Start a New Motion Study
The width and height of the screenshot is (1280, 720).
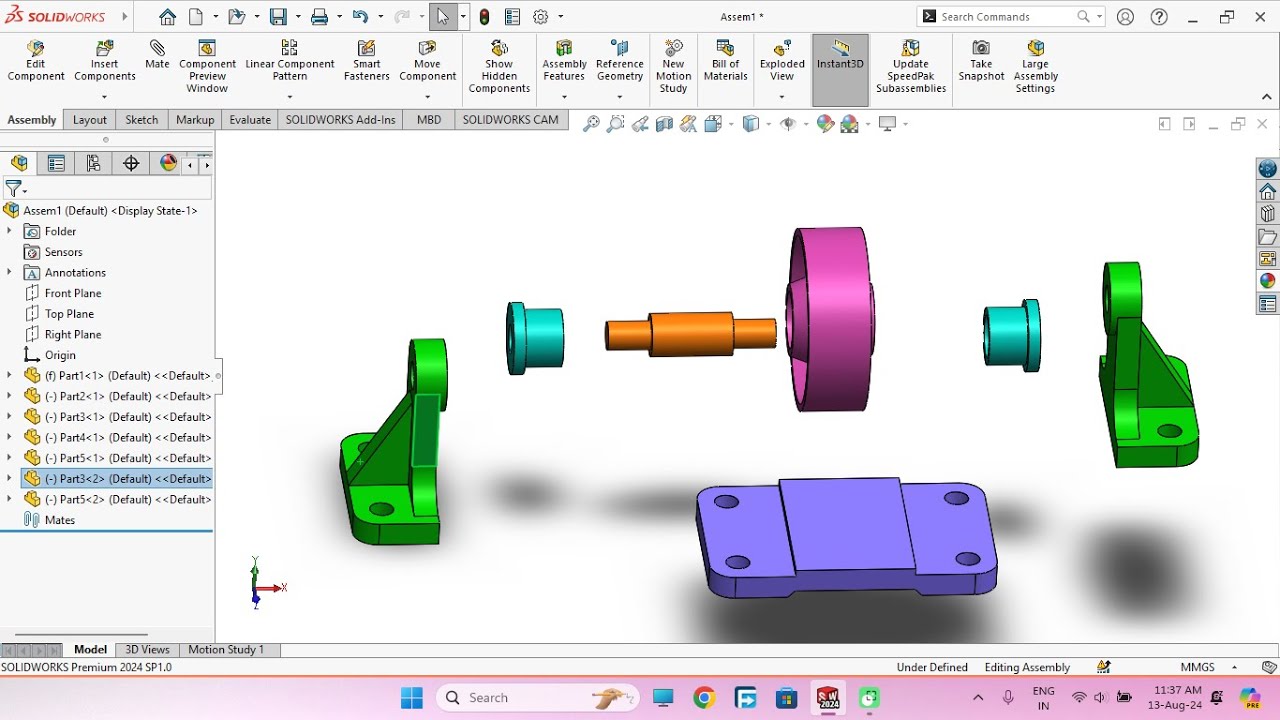click(x=673, y=67)
